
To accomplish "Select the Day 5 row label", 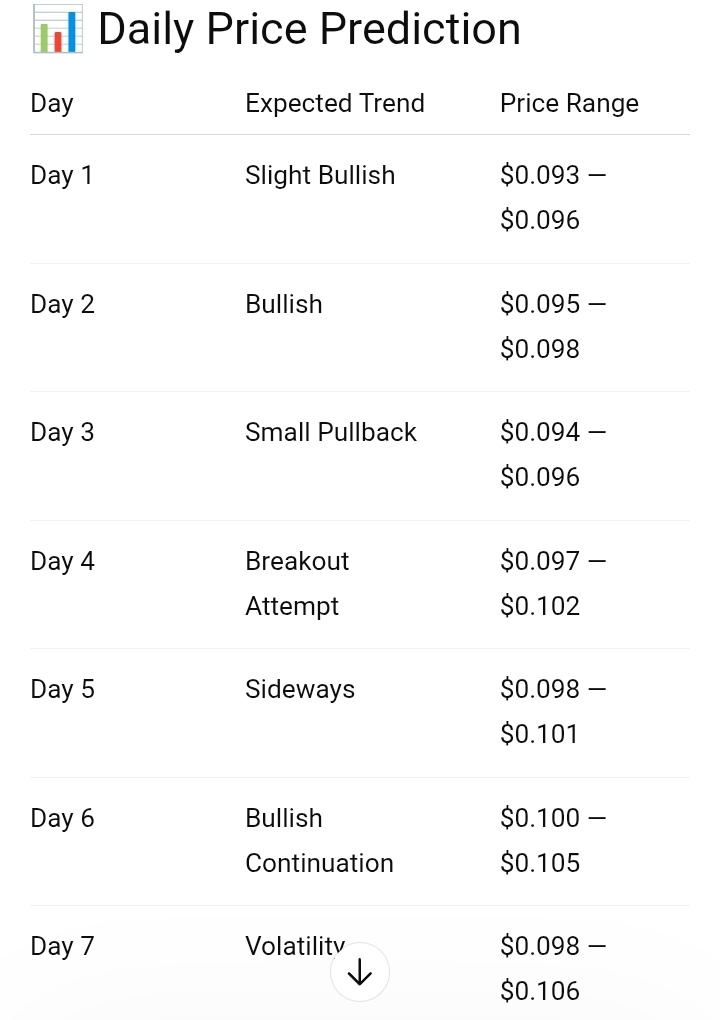I will pyautogui.click(x=63, y=689).
